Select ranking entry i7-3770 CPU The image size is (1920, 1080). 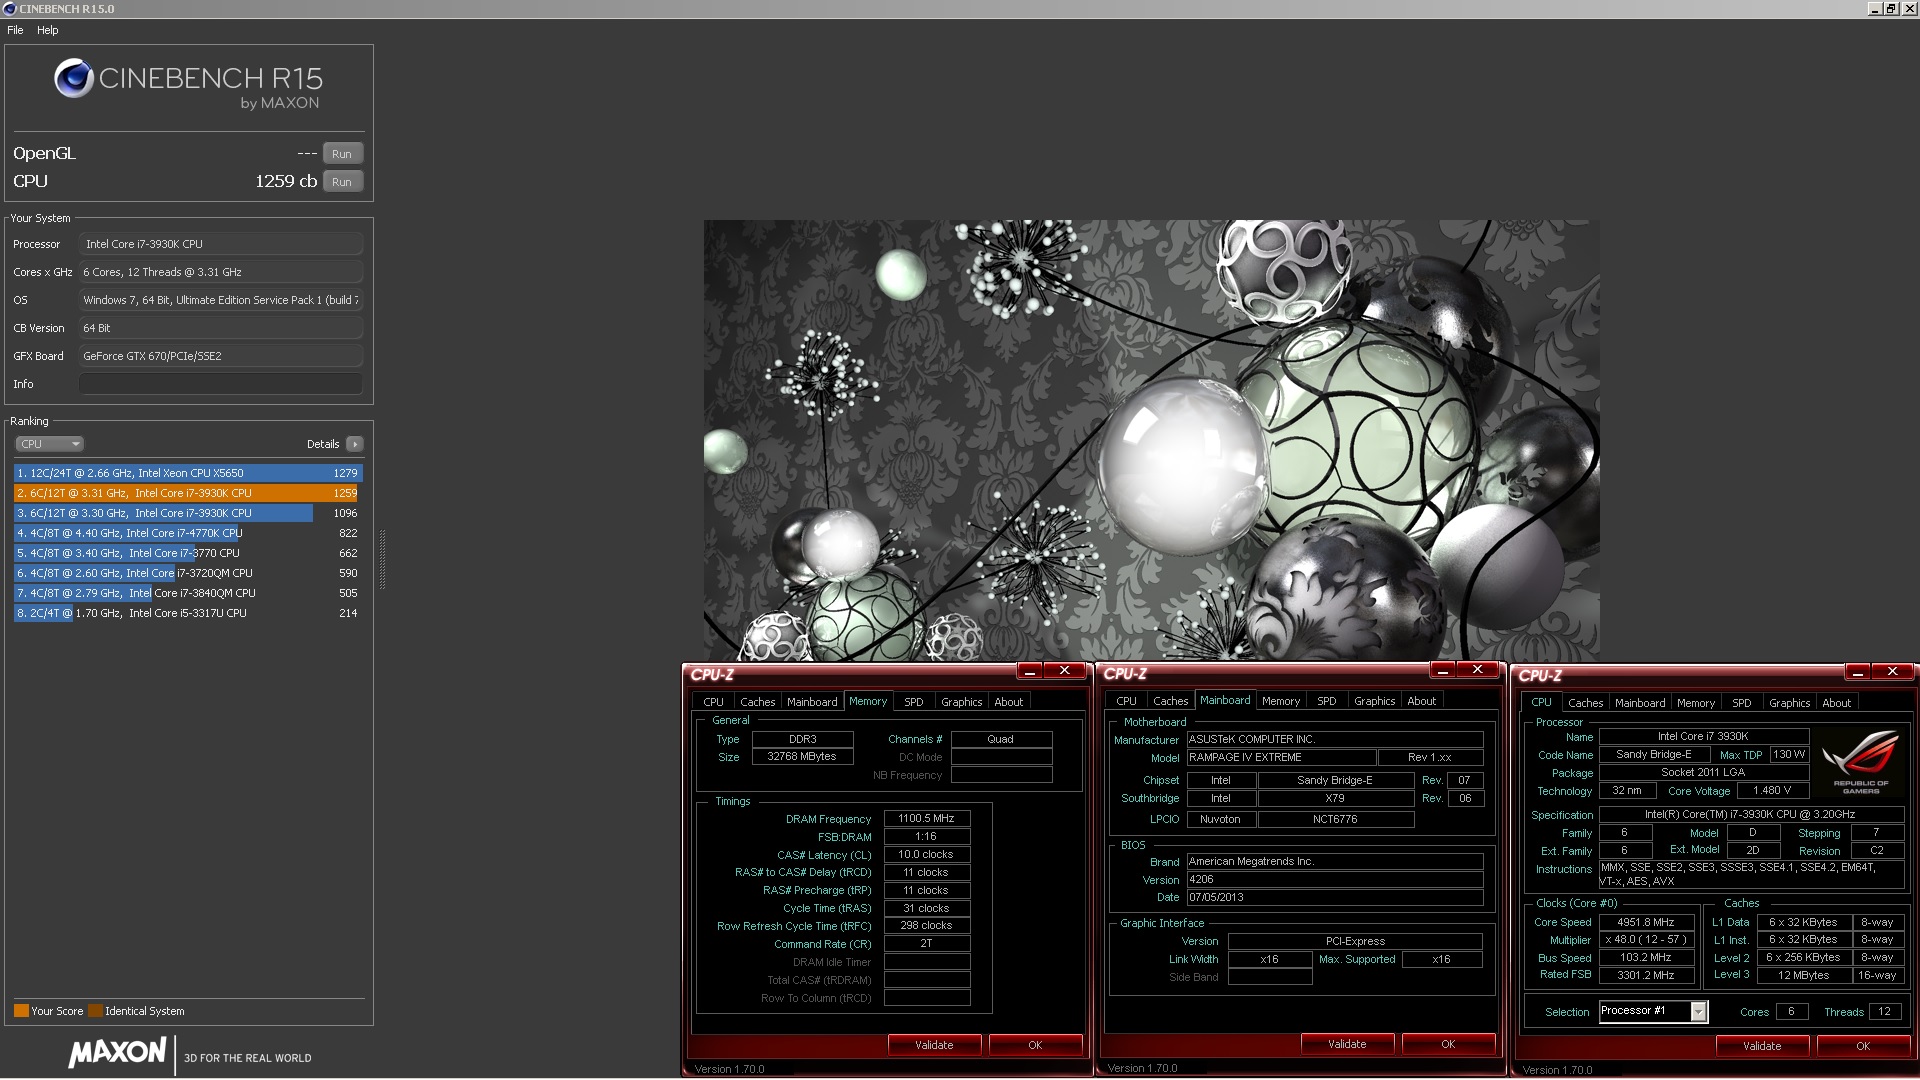pyautogui.click(x=188, y=553)
